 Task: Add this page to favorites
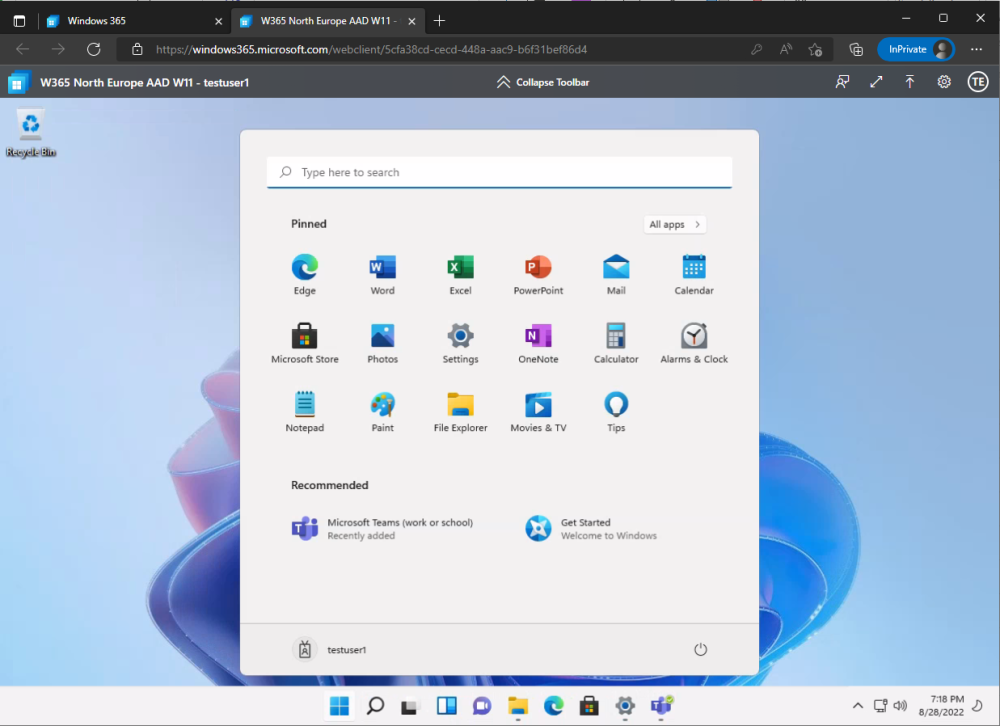pos(815,49)
